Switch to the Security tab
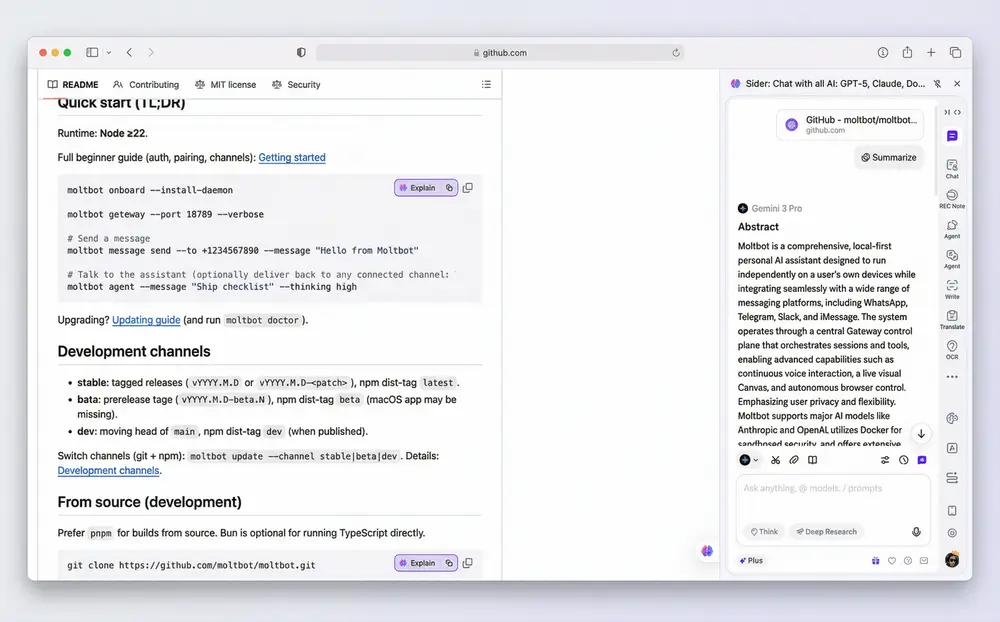The image size is (1000, 622). pyautogui.click(x=296, y=84)
